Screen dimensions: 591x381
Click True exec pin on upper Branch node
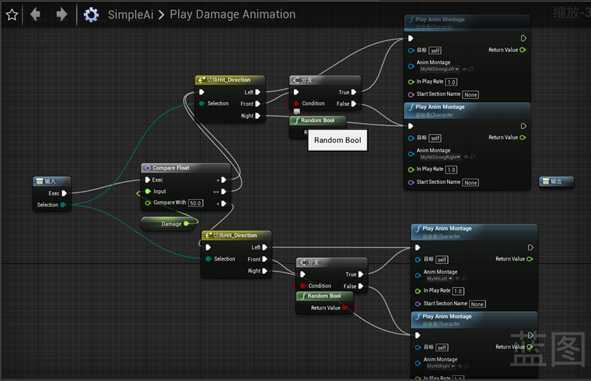coord(354,92)
